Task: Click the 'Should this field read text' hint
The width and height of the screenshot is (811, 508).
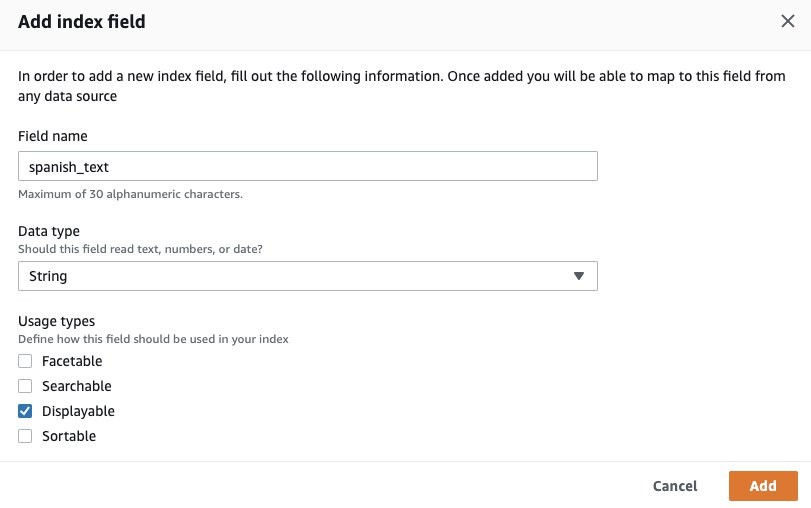Action: 140,249
